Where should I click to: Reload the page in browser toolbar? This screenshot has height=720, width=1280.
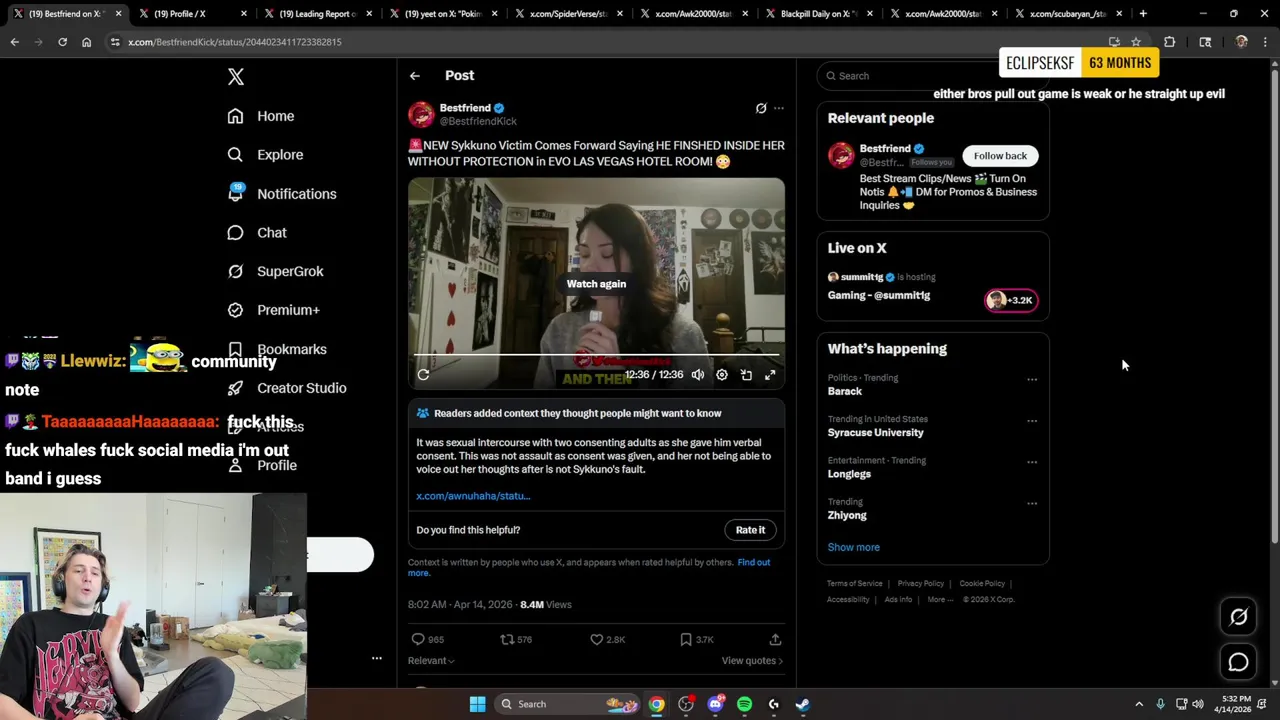[x=62, y=42]
